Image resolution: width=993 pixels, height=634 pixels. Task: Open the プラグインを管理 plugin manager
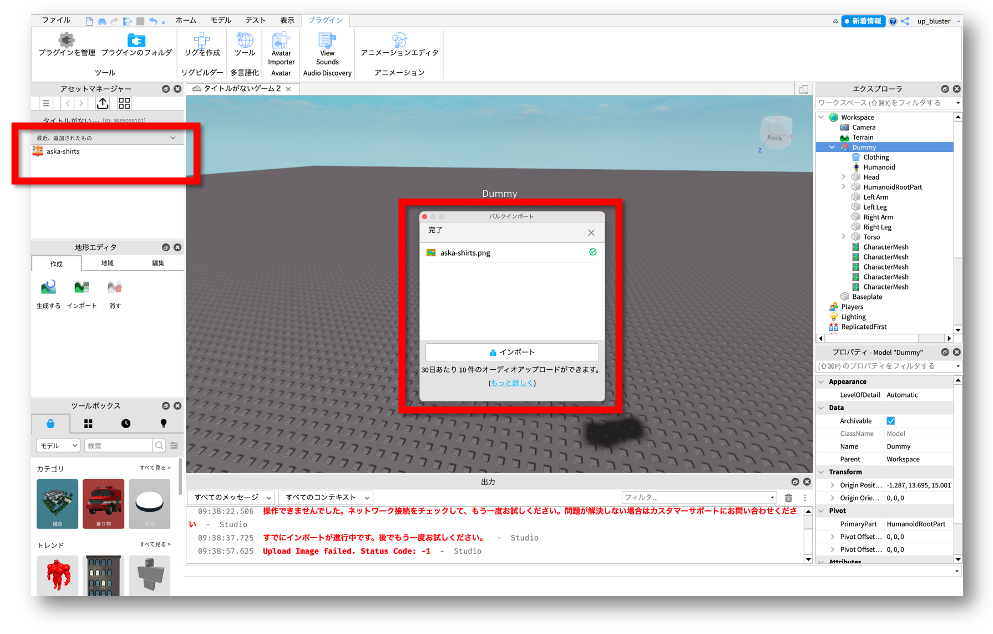click(x=66, y=43)
